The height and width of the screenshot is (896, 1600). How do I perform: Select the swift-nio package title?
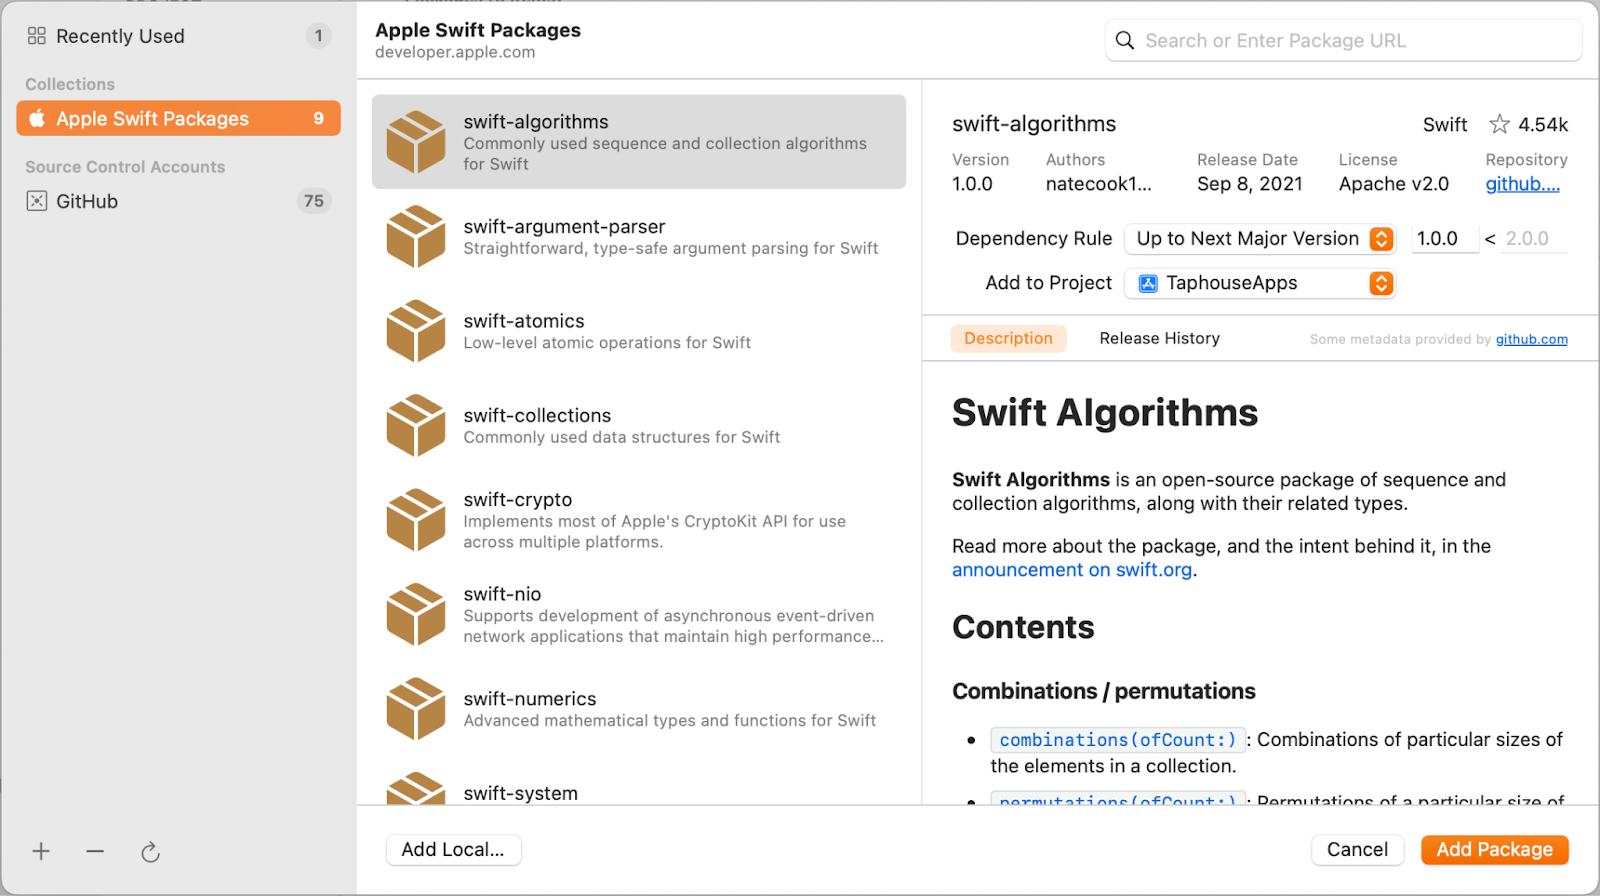coord(502,594)
